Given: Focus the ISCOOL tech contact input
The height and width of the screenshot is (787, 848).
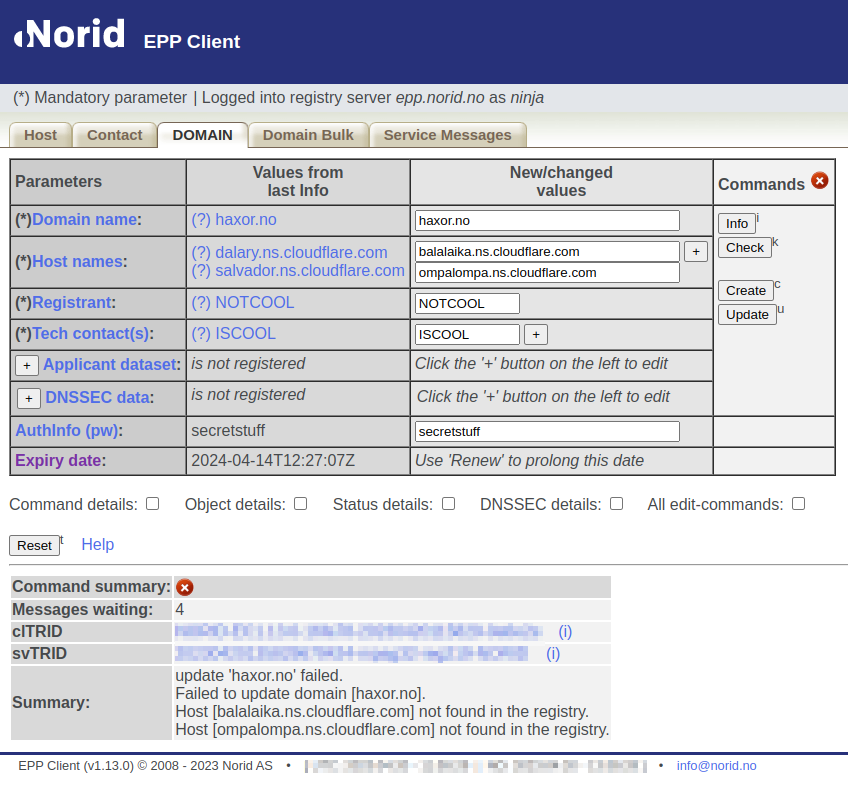Looking at the screenshot, I should tap(467, 335).
